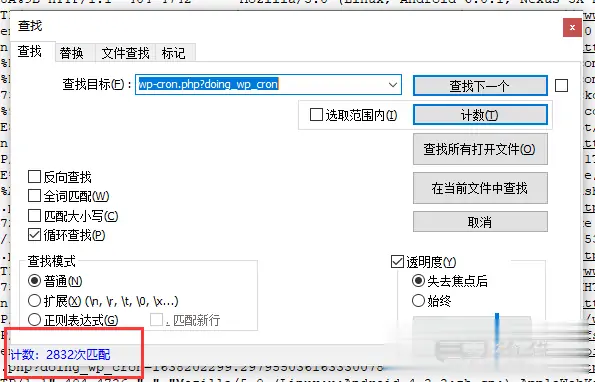Screen dimensions: 595x382
Task: Select the 失去焦点后 radio option
Action: (418, 281)
